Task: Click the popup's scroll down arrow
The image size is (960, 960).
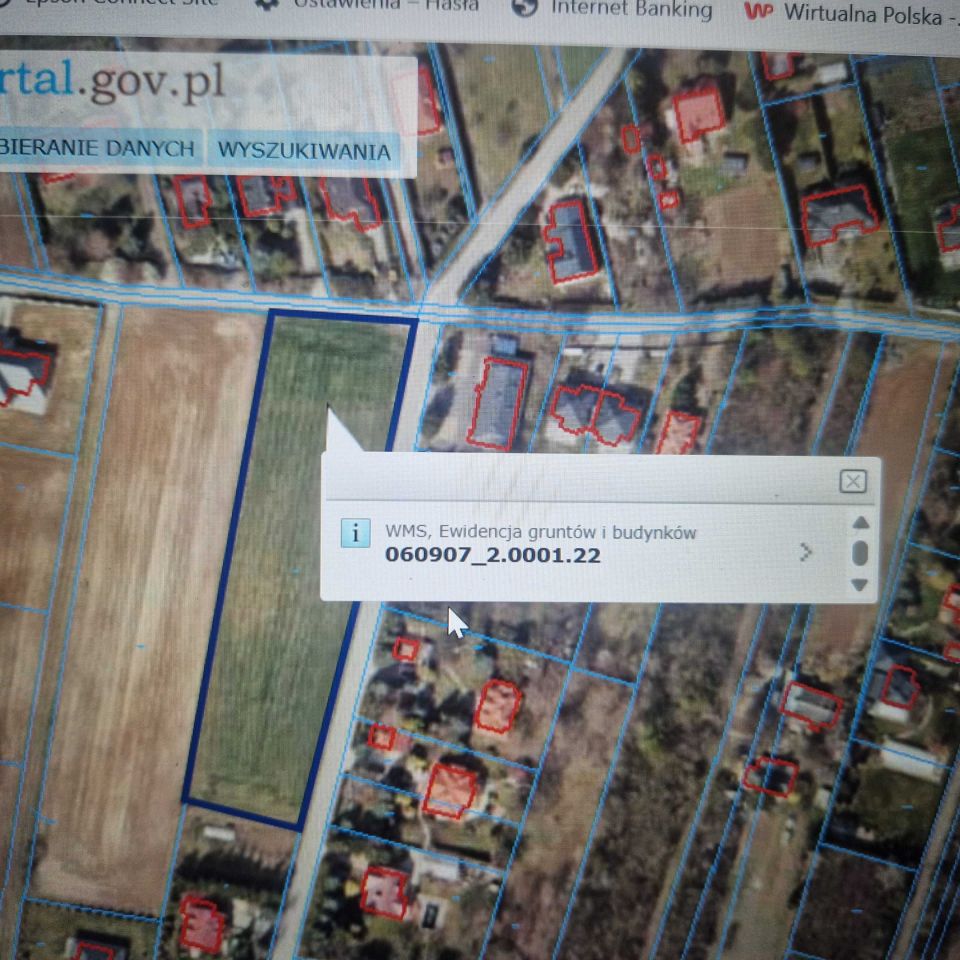Action: tap(860, 585)
